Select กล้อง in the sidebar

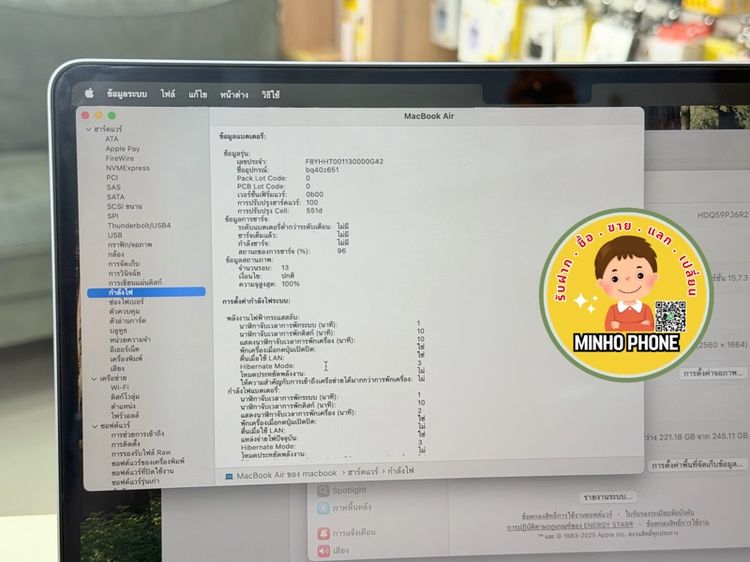[116, 254]
